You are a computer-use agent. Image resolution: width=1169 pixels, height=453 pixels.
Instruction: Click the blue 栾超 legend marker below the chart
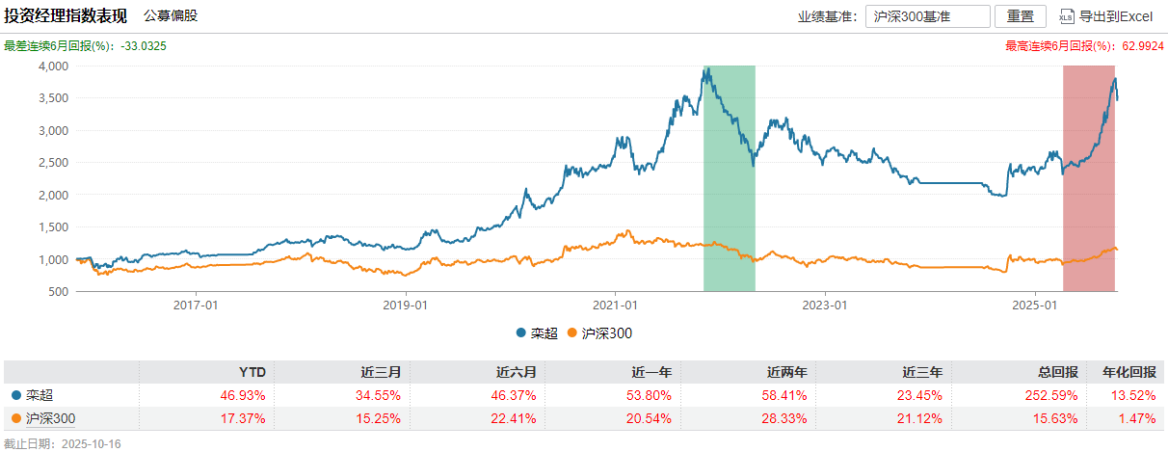coord(522,333)
